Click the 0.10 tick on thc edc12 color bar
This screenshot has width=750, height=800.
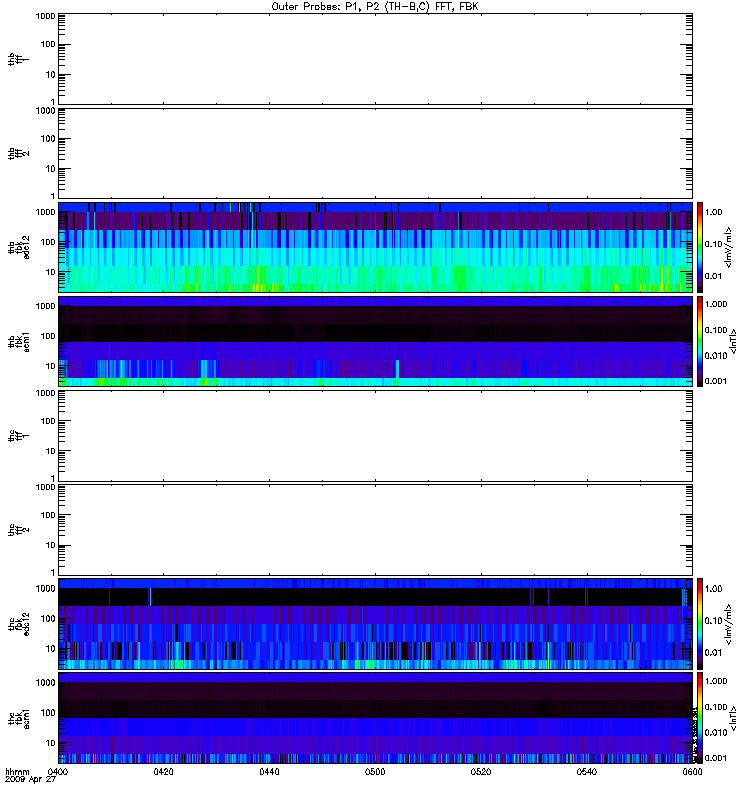(713, 620)
